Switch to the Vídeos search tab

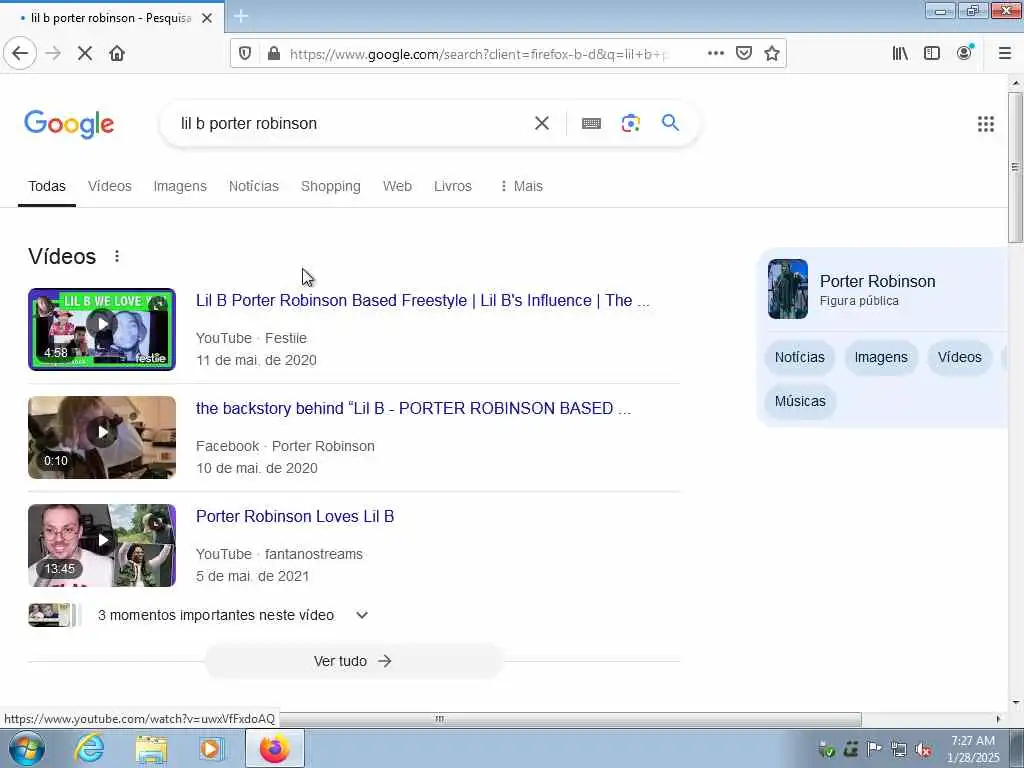pos(110,186)
